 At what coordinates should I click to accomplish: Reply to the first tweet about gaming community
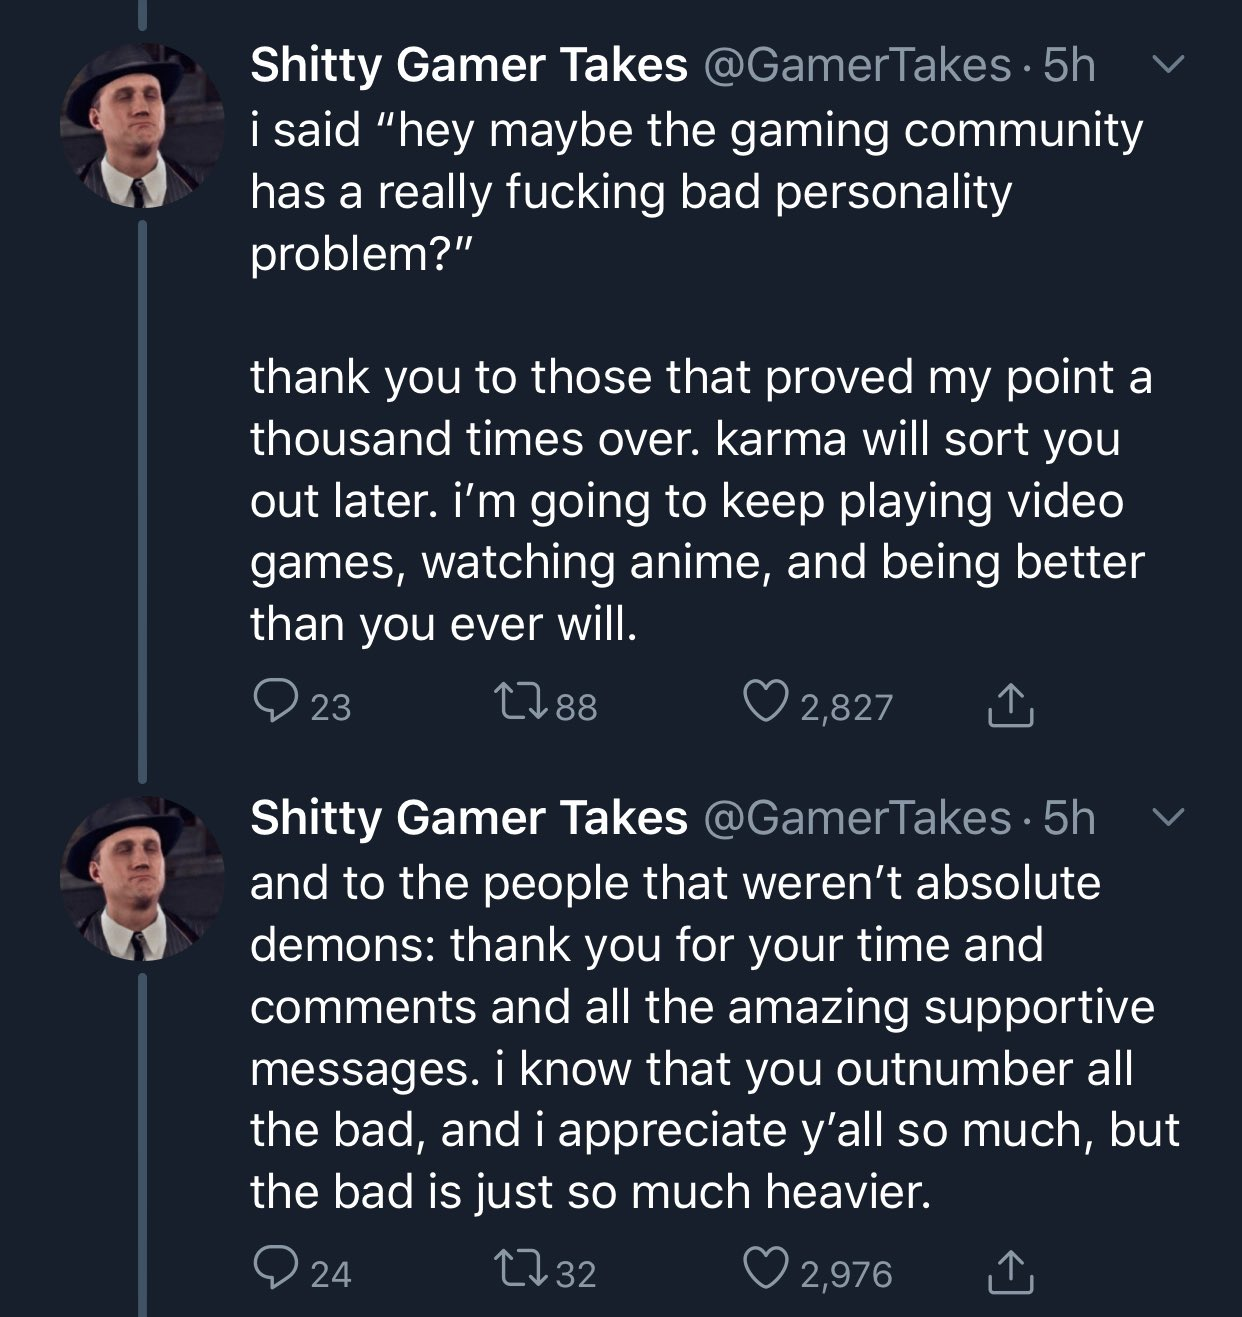272,703
